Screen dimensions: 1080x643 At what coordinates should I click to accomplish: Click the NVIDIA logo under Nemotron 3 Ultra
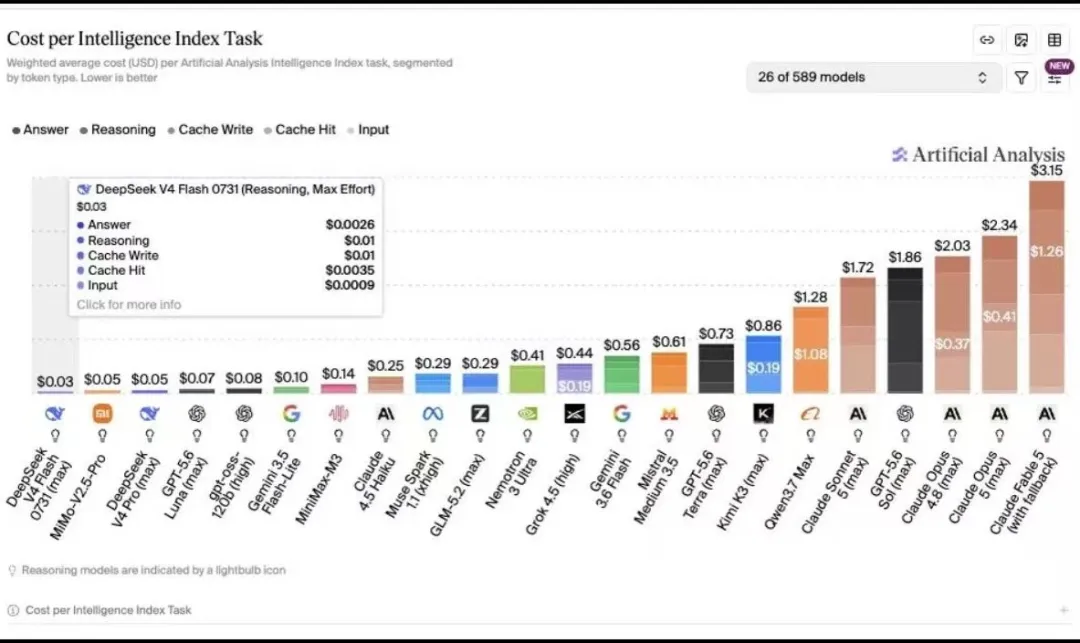tap(527, 414)
